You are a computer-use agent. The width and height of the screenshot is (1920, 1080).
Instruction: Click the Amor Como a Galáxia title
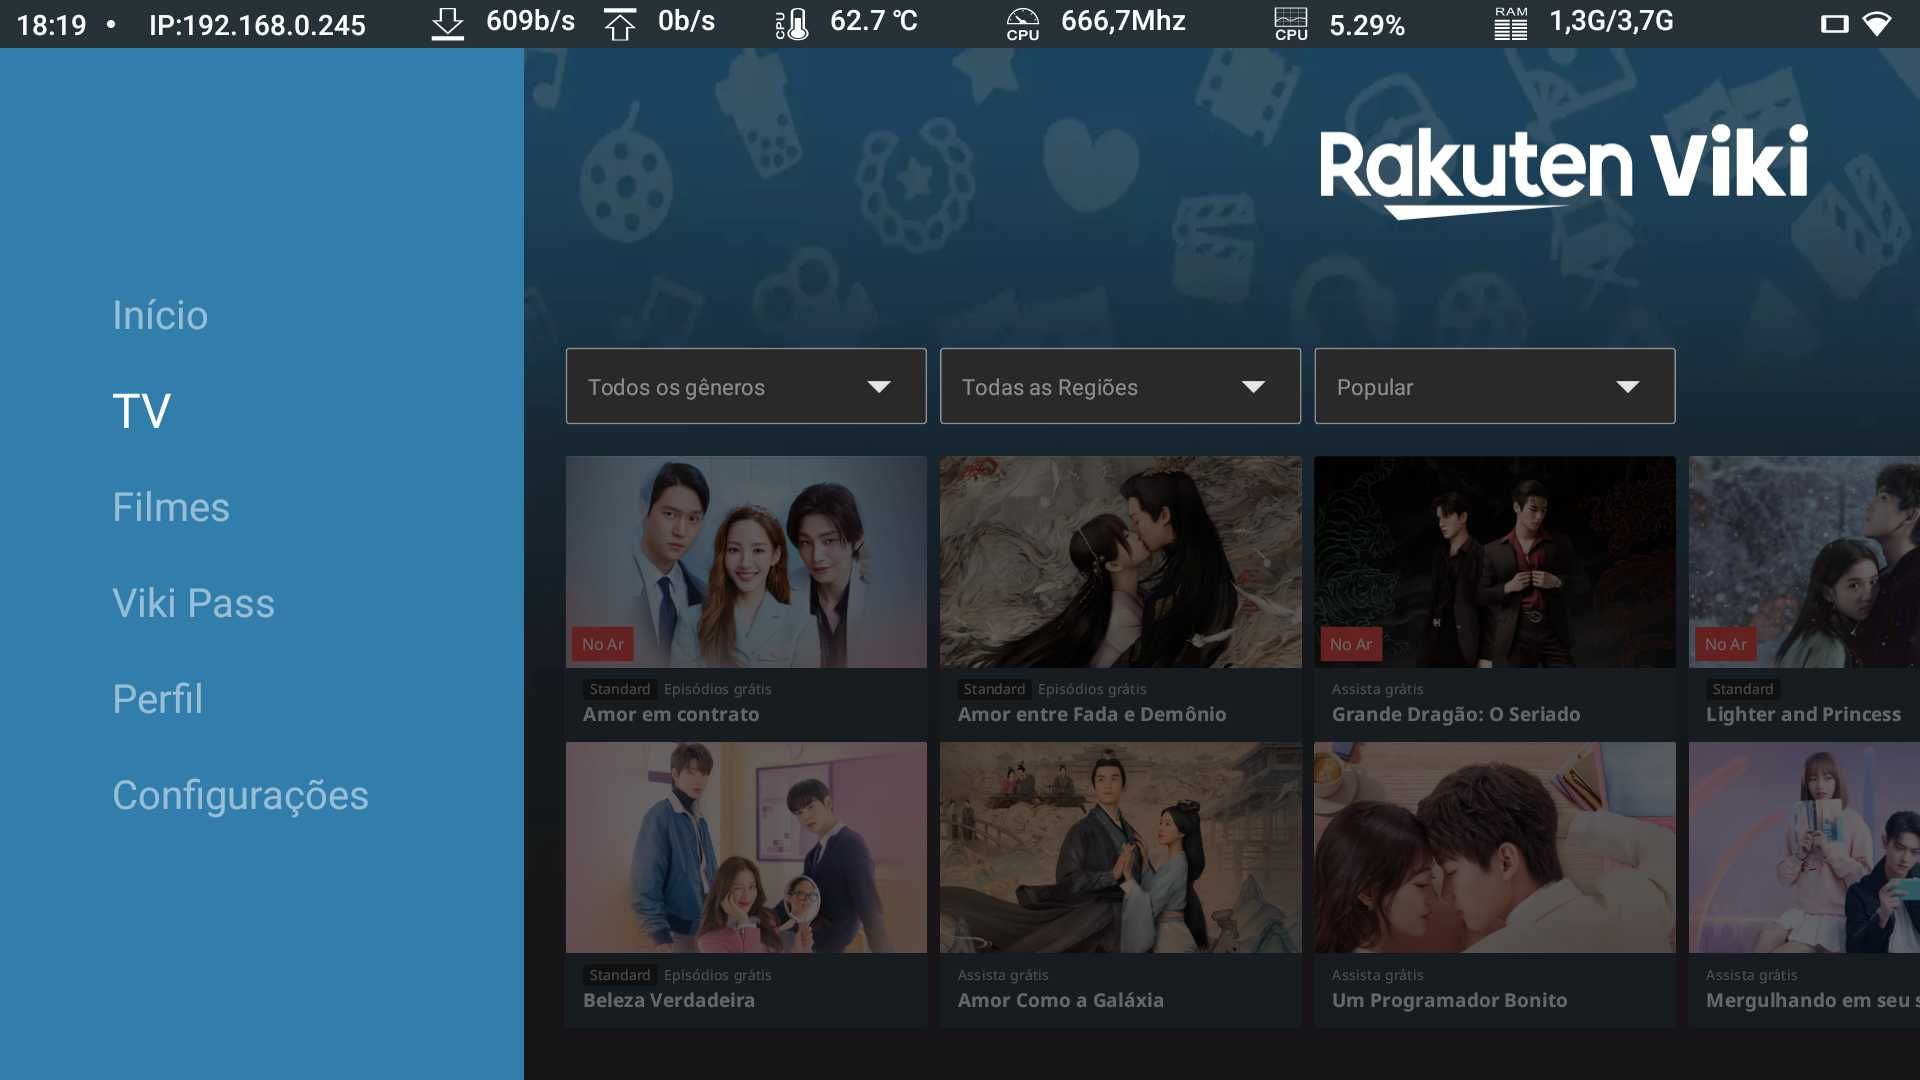coord(1060,1000)
